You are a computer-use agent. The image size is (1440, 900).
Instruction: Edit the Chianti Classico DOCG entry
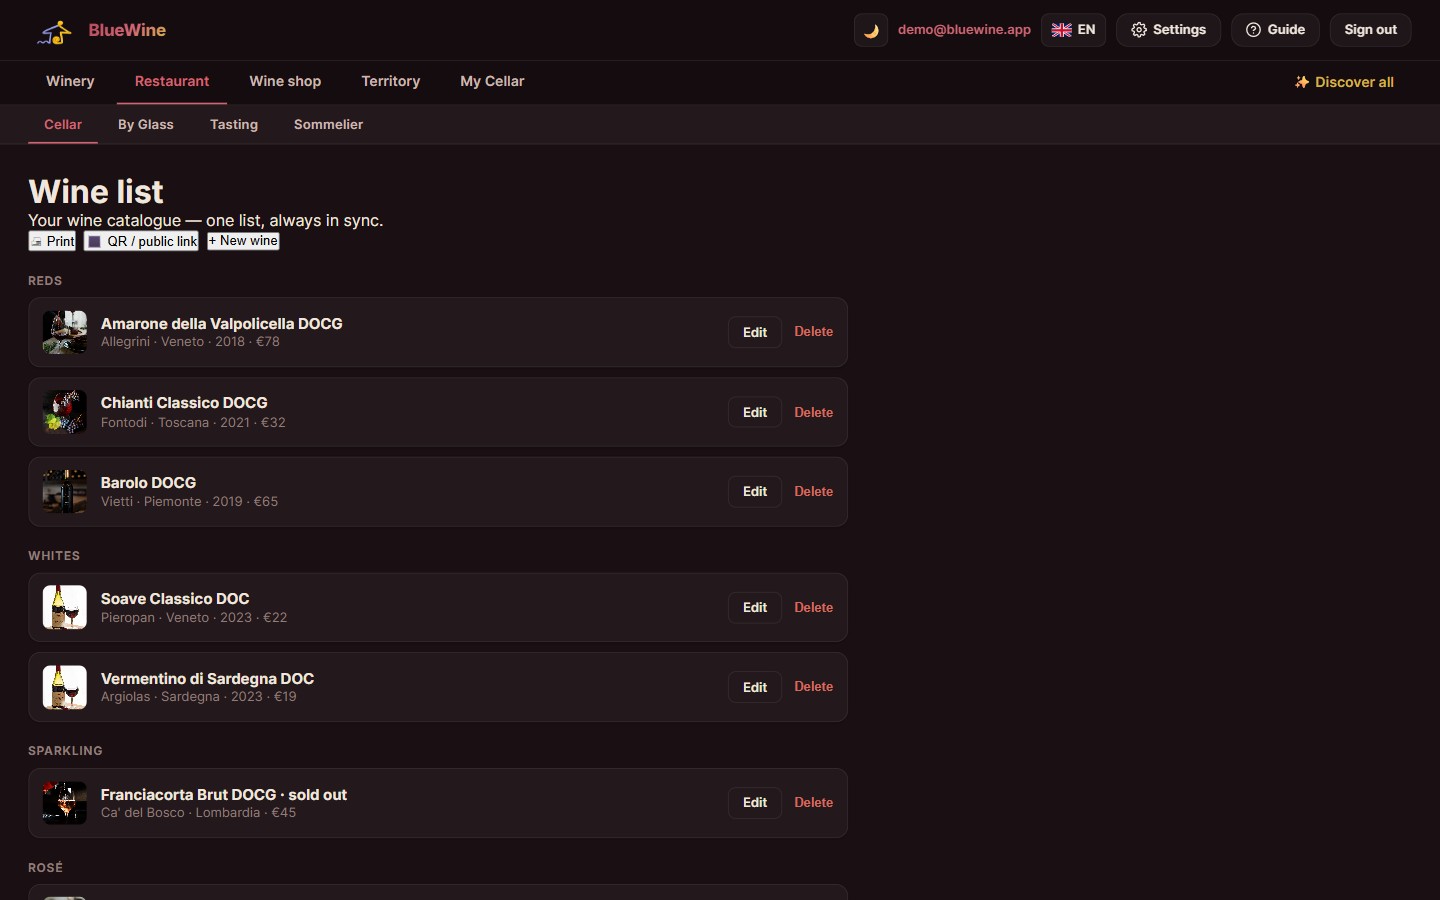(755, 412)
